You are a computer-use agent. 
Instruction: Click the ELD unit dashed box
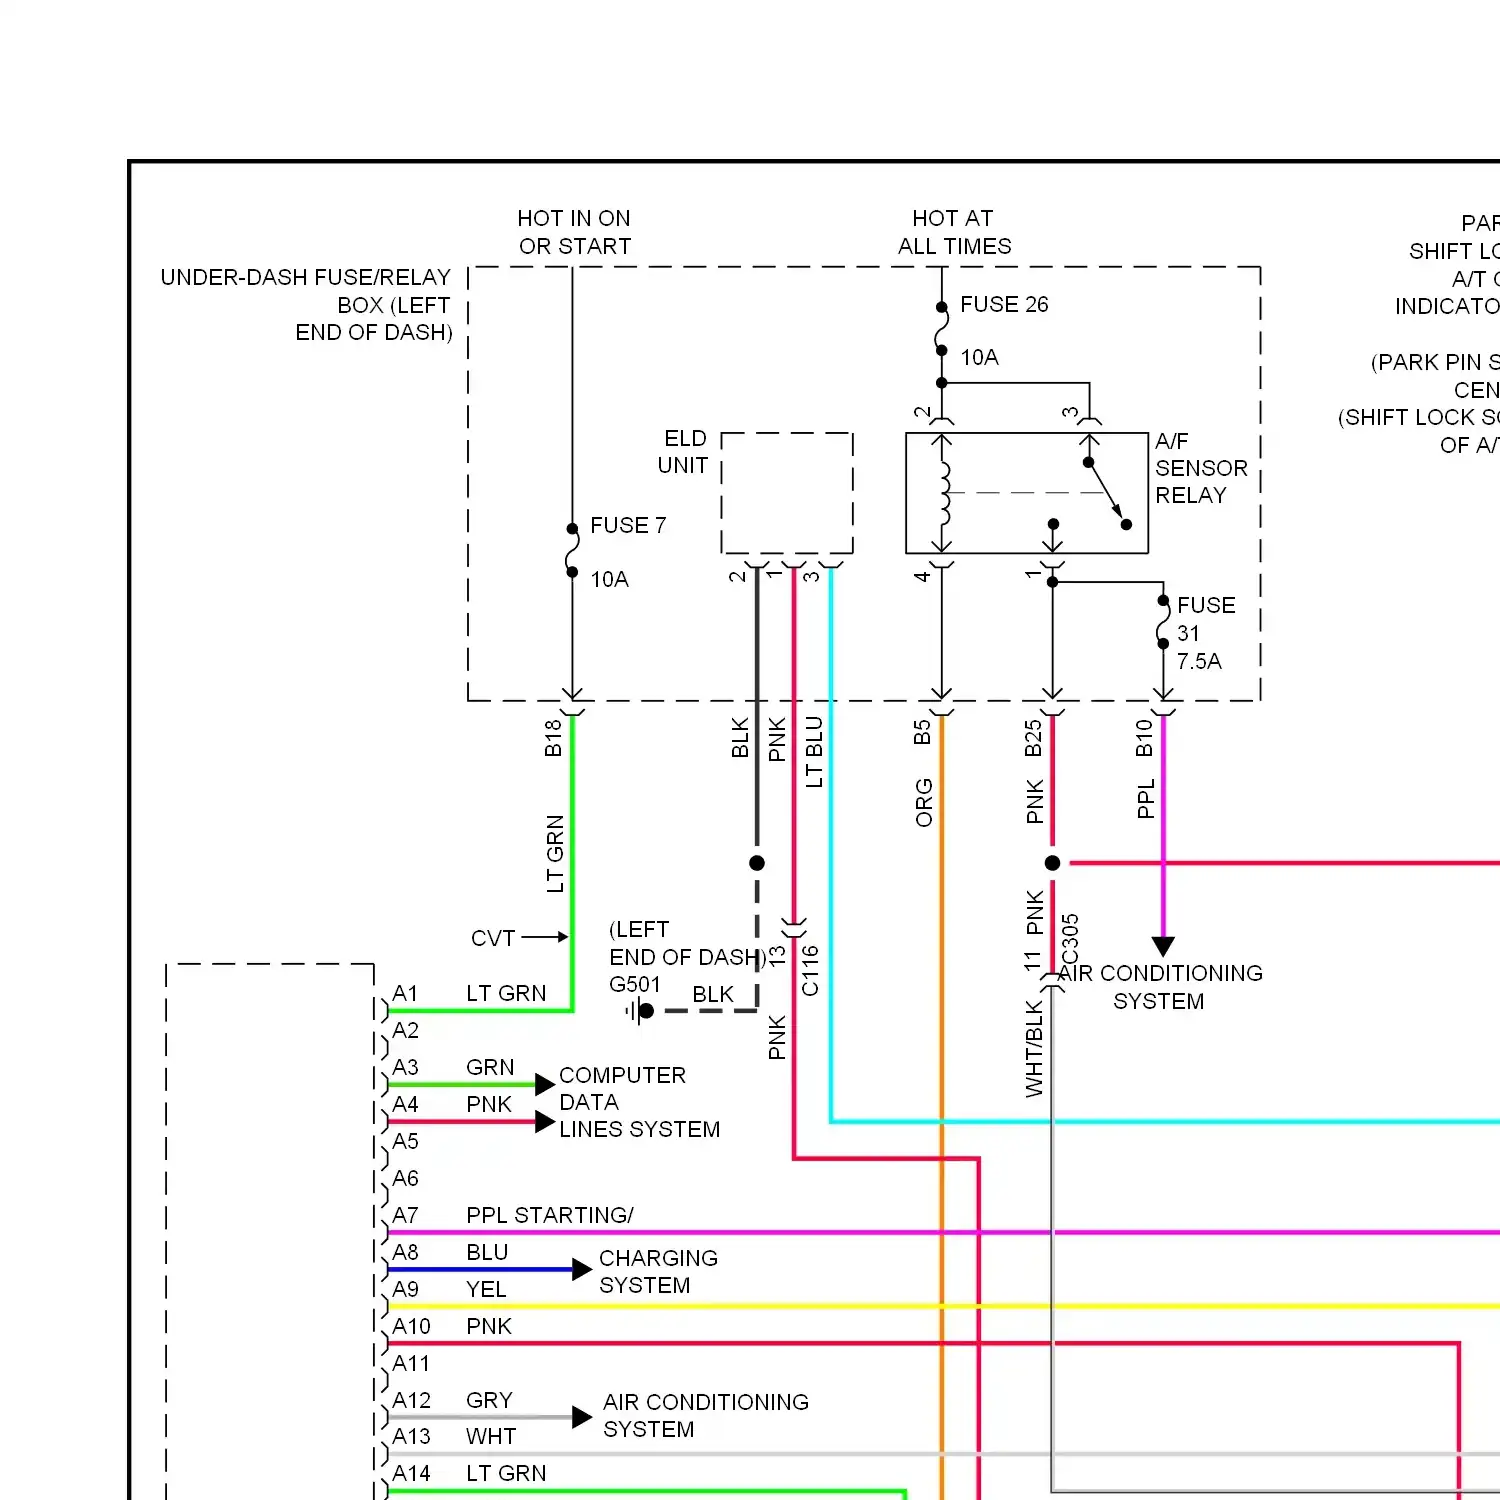pos(787,493)
